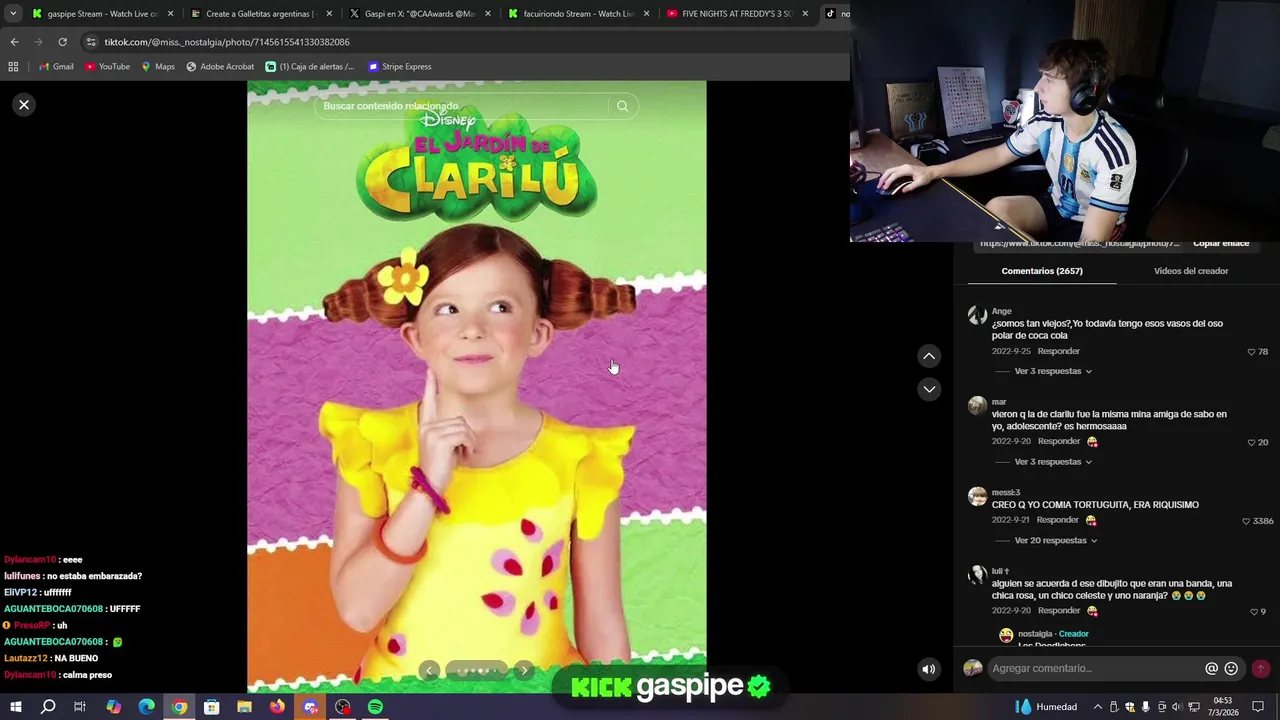This screenshot has width=1280, height=720.
Task: Close the 'gaspipe Stream' browser tab
Action: click(170, 14)
